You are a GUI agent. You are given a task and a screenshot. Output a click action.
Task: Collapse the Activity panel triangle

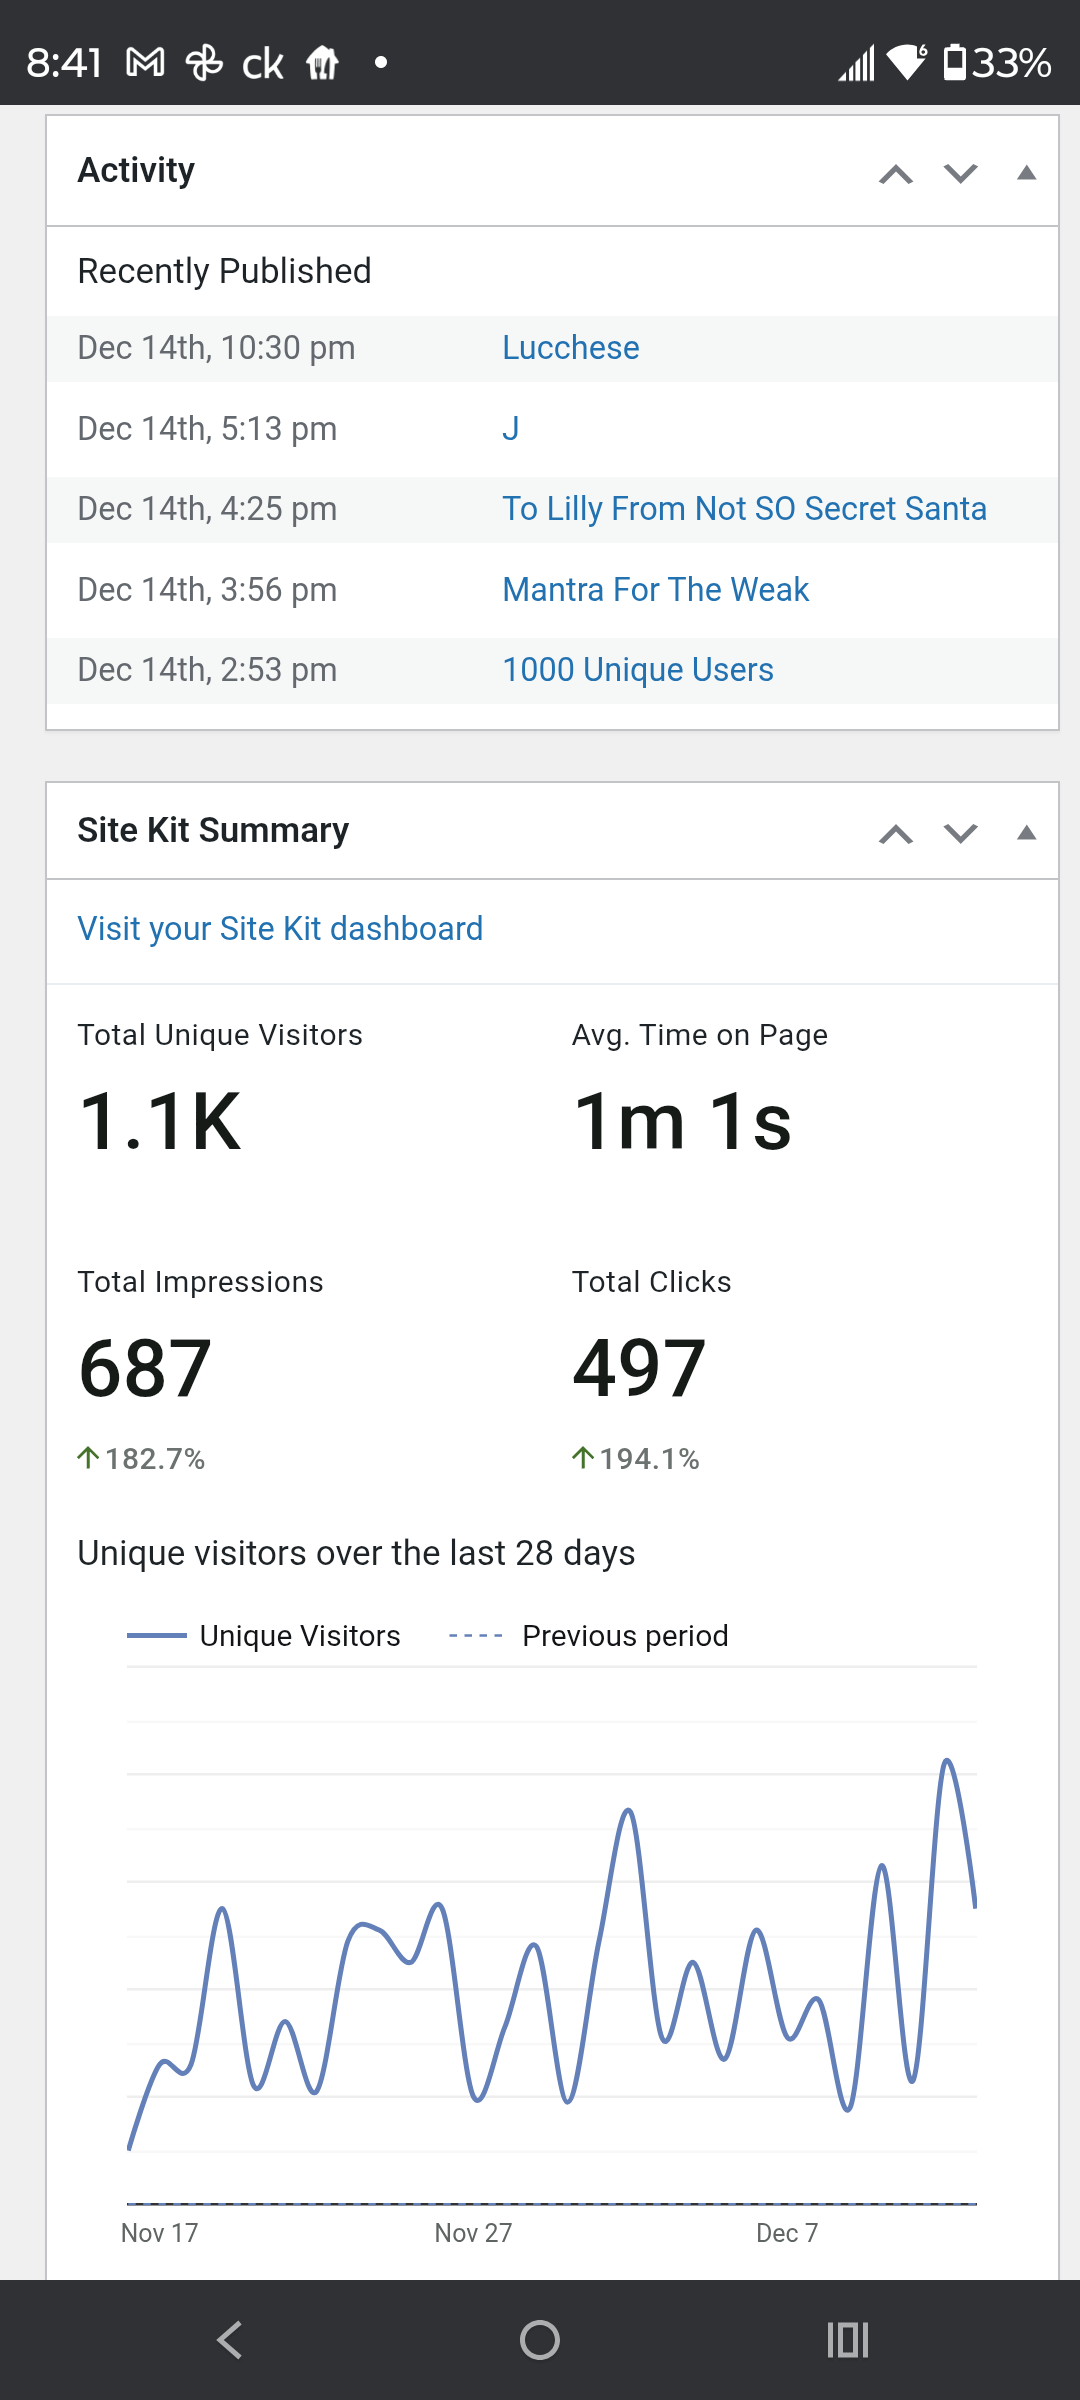point(1026,173)
